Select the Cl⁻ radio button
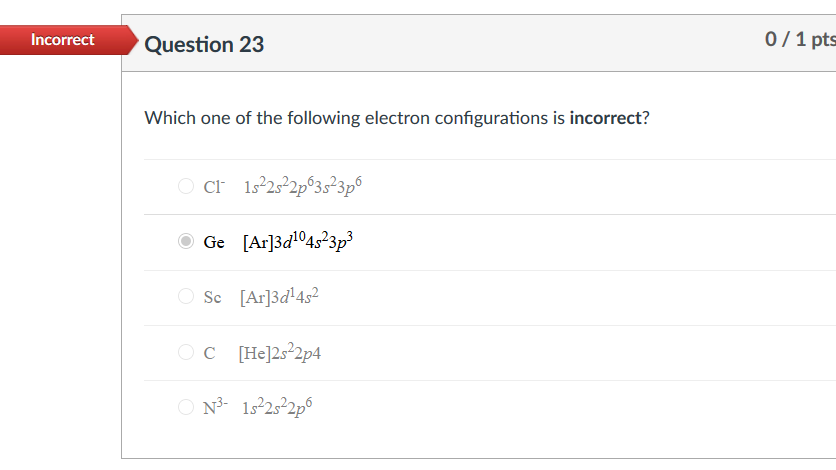 [x=185, y=186]
